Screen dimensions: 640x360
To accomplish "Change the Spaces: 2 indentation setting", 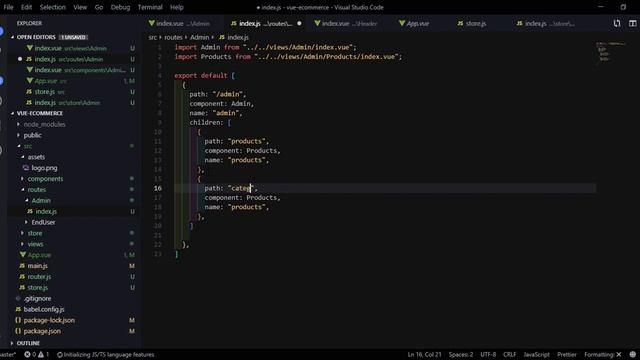I will pos(460,355).
